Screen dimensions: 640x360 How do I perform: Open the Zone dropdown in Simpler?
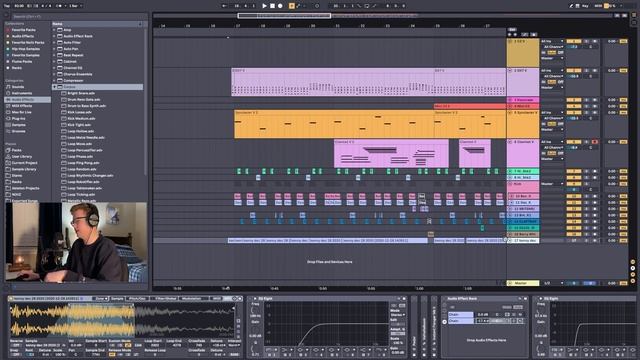tap(101, 299)
